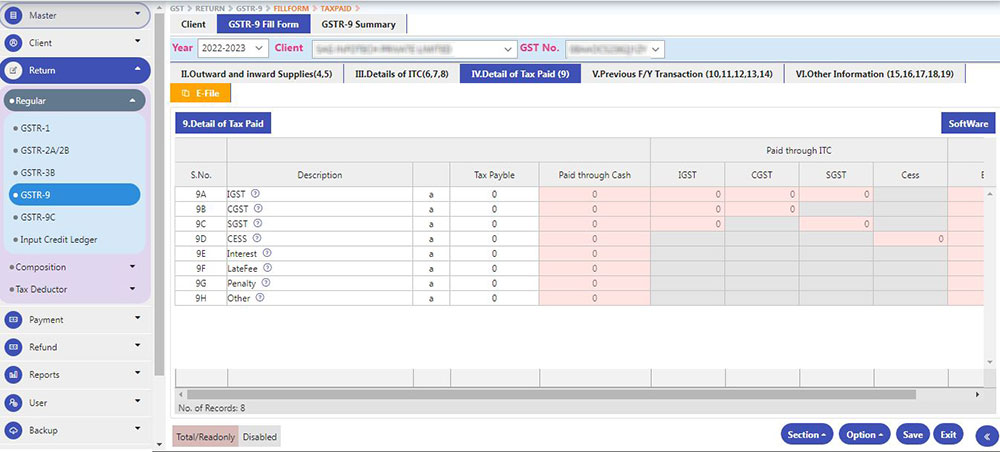
Task: Open III.Details of ITC(6,7,8) tab
Action: click(x=400, y=74)
